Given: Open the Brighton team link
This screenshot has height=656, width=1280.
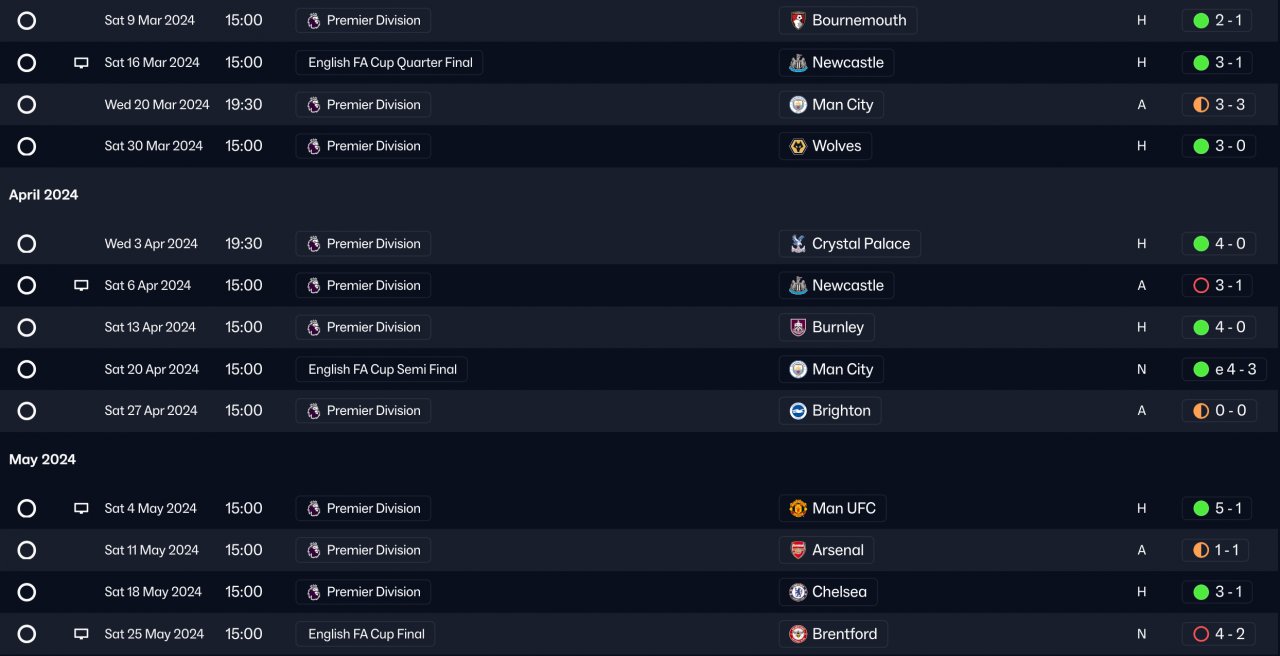Looking at the screenshot, I should coord(841,411).
